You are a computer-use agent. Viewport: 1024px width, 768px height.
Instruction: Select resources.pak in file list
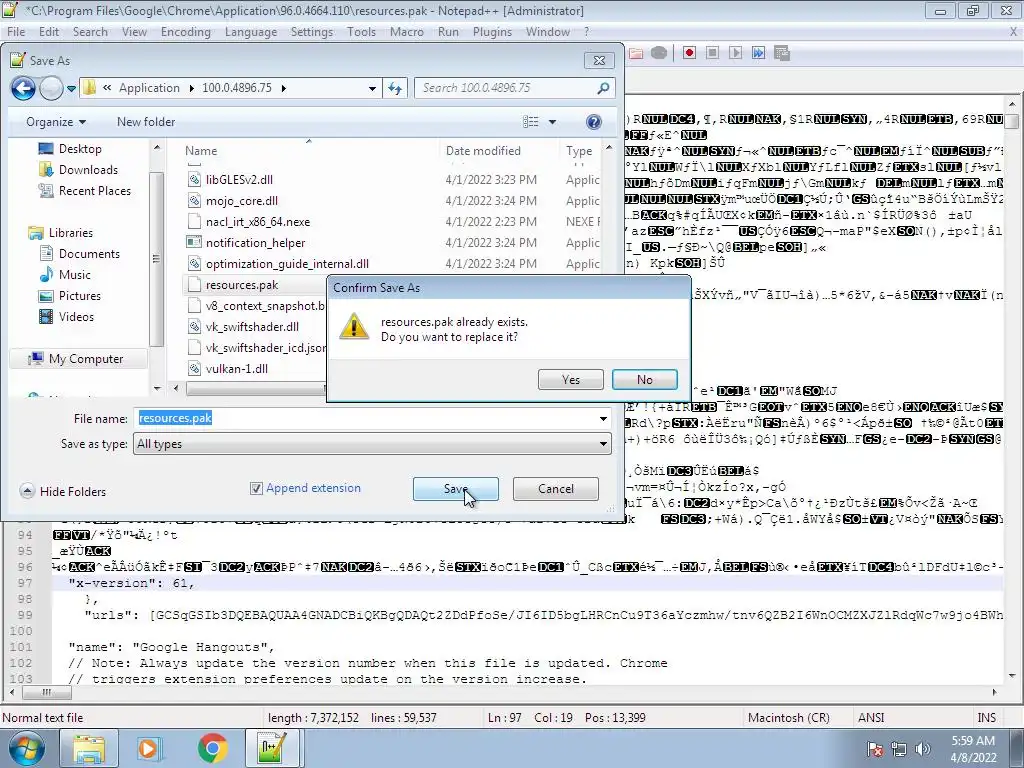(242, 285)
